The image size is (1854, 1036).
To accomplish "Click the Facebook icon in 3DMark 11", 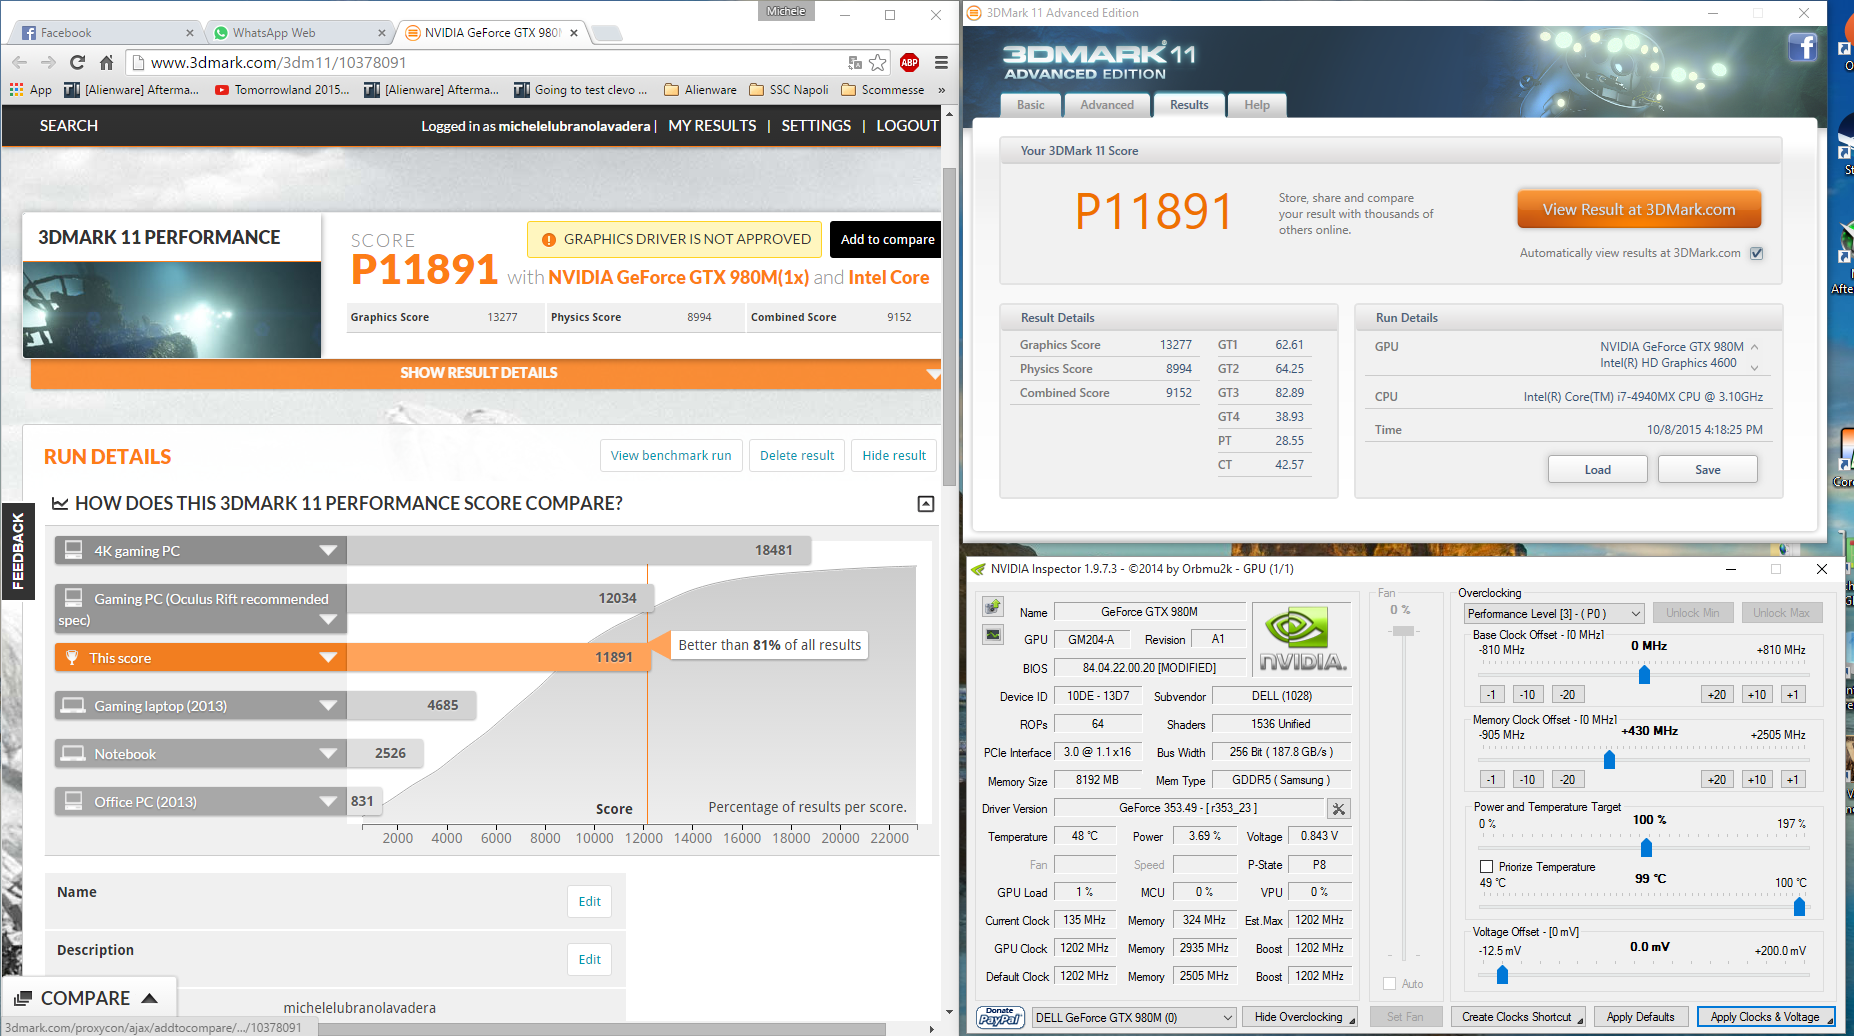I will pyautogui.click(x=1802, y=47).
